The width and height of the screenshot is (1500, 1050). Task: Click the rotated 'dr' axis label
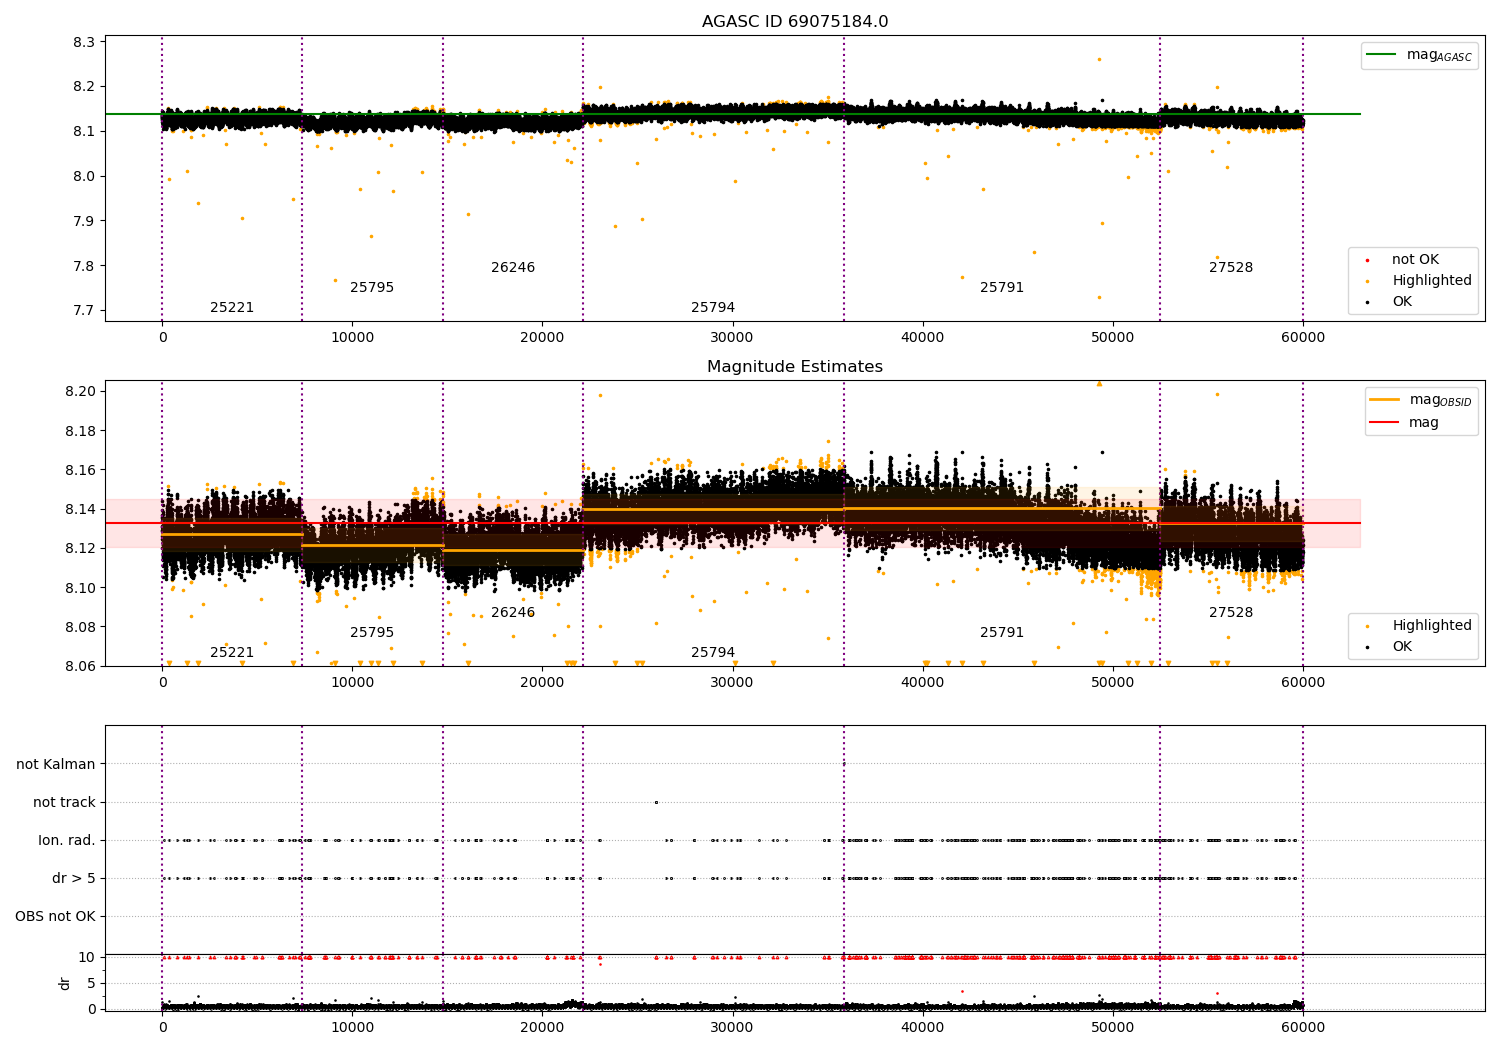pos(65,983)
